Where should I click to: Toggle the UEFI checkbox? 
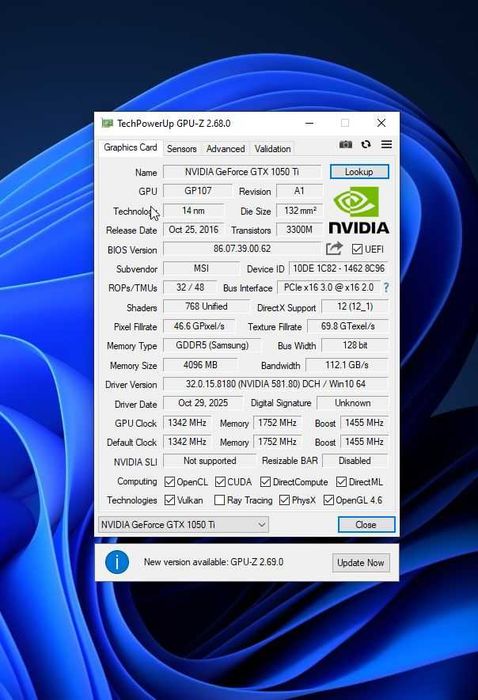click(x=357, y=249)
